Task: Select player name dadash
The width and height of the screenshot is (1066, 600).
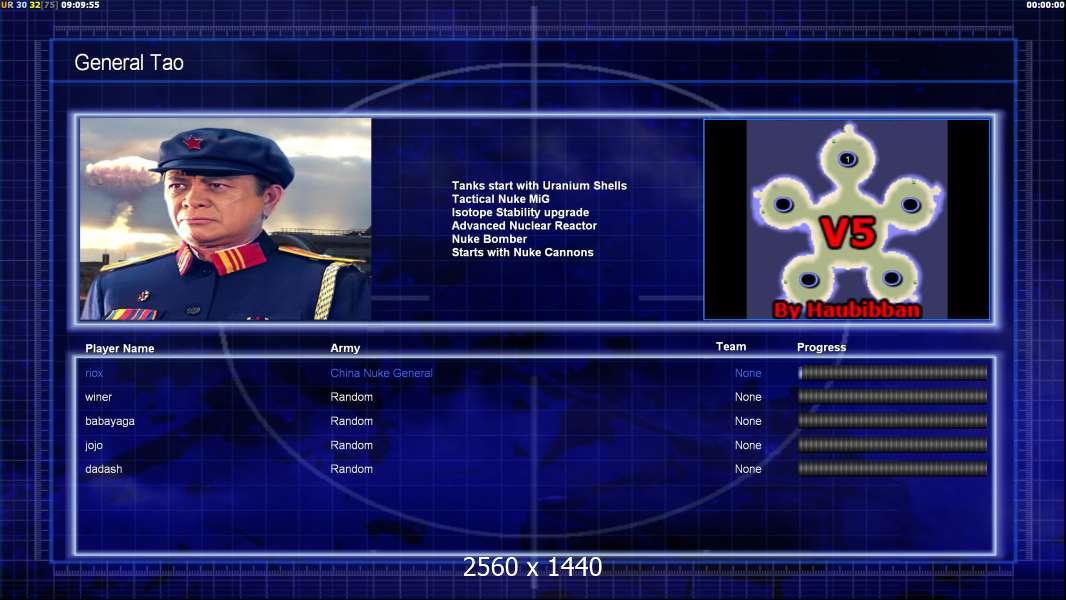Action: [x=103, y=469]
